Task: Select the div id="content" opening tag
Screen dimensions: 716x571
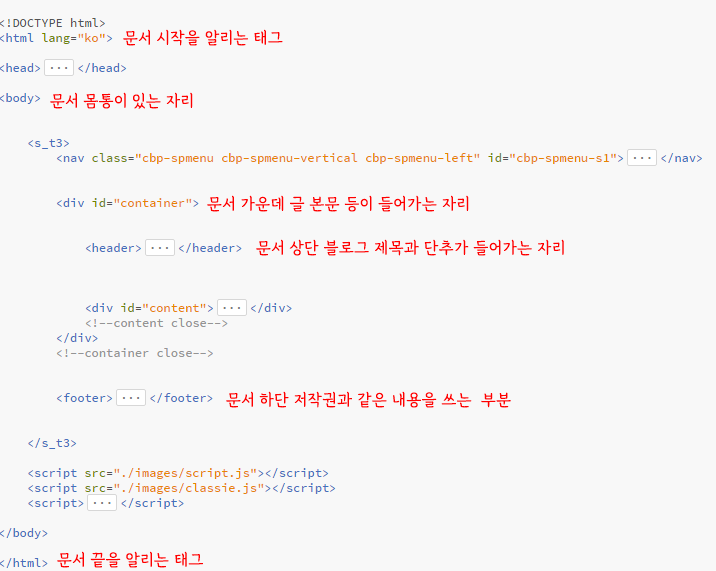Action: coord(149,308)
